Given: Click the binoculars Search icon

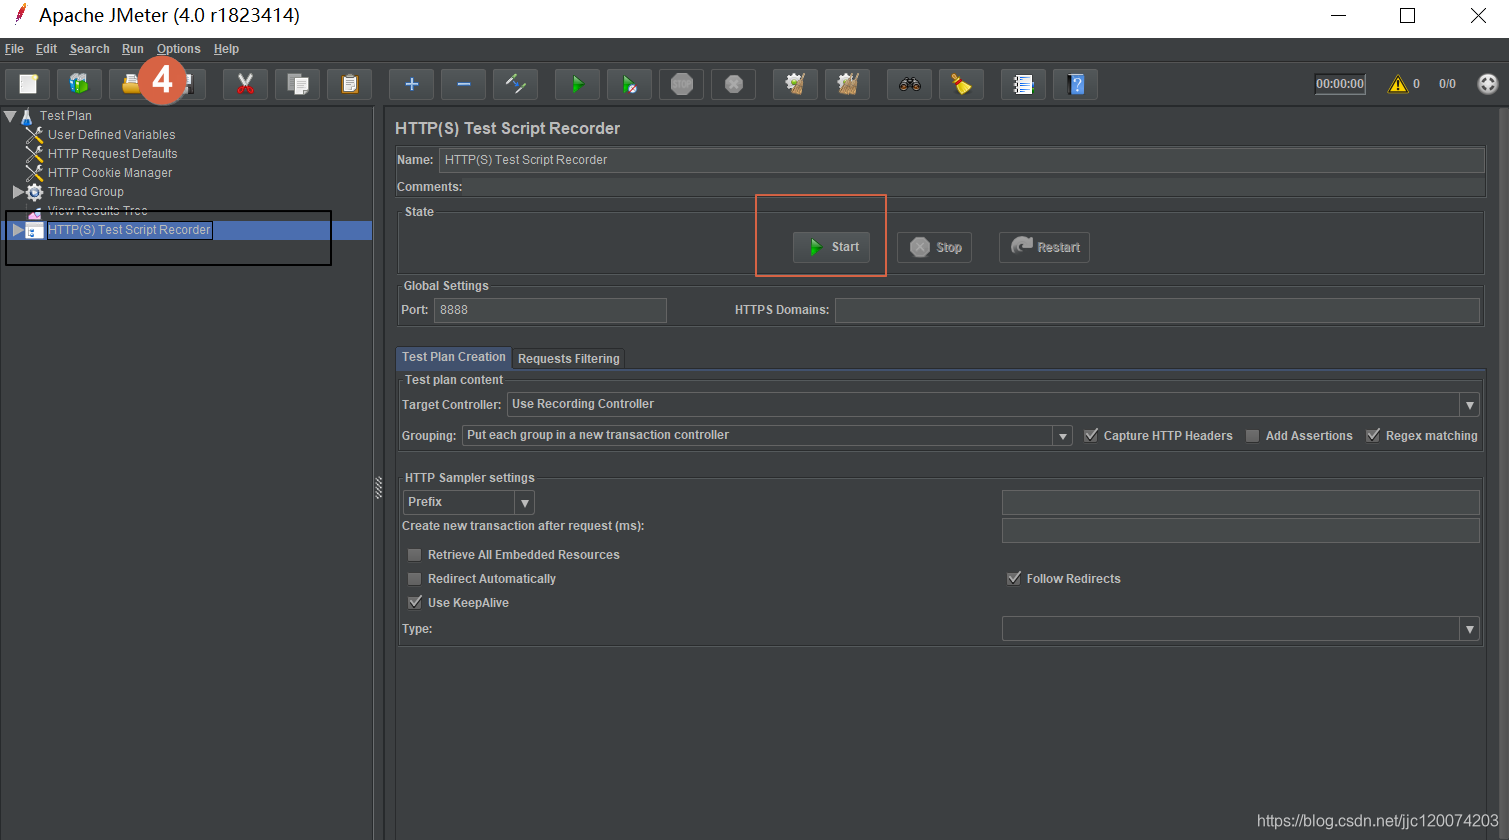Looking at the screenshot, I should point(910,84).
